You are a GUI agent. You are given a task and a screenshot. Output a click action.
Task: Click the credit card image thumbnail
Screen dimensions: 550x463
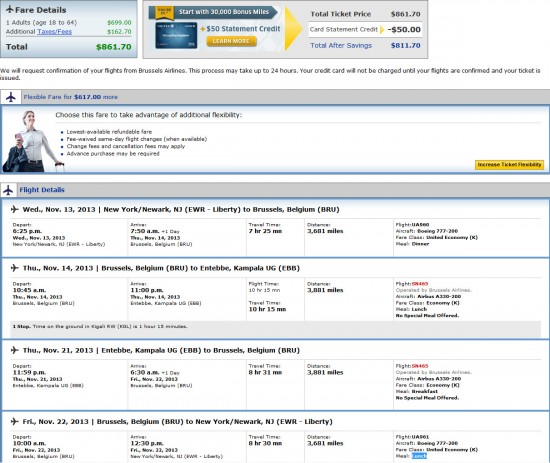pyautogui.click(x=176, y=35)
